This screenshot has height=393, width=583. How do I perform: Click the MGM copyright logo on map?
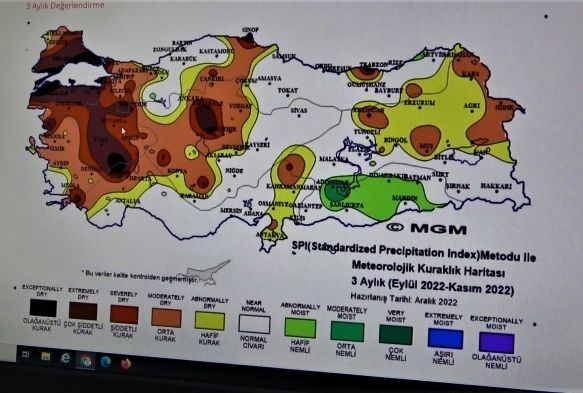(x=426, y=228)
